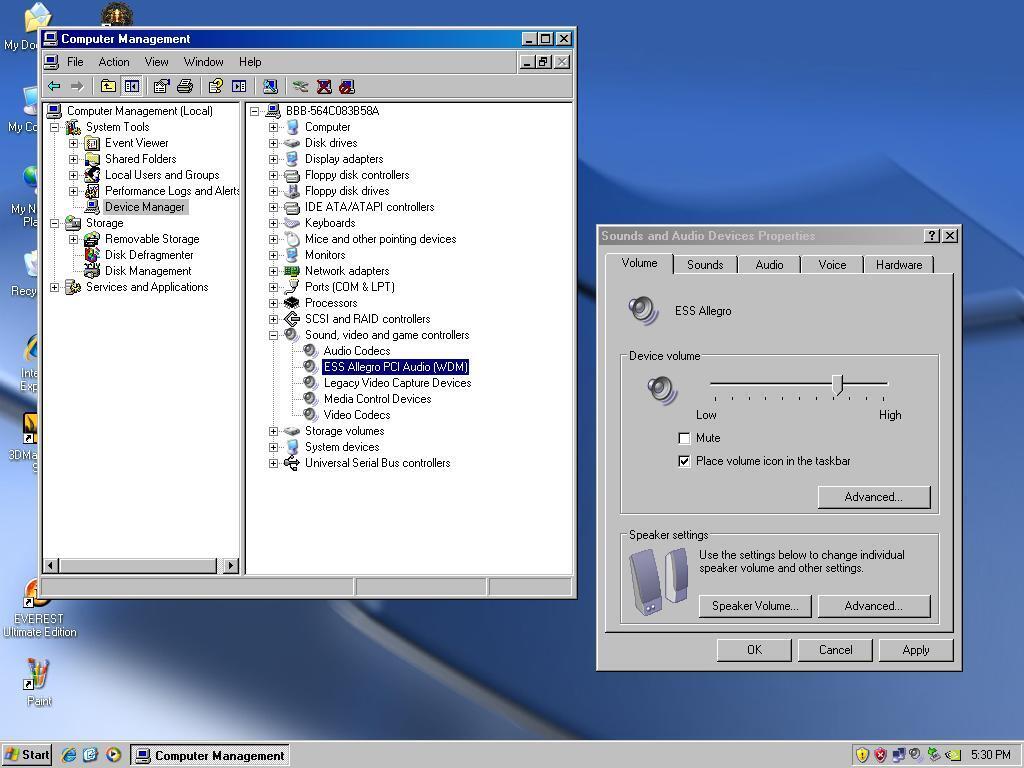Click the Back arrow in the toolbar
The image size is (1024, 768).
pos(54,86)
